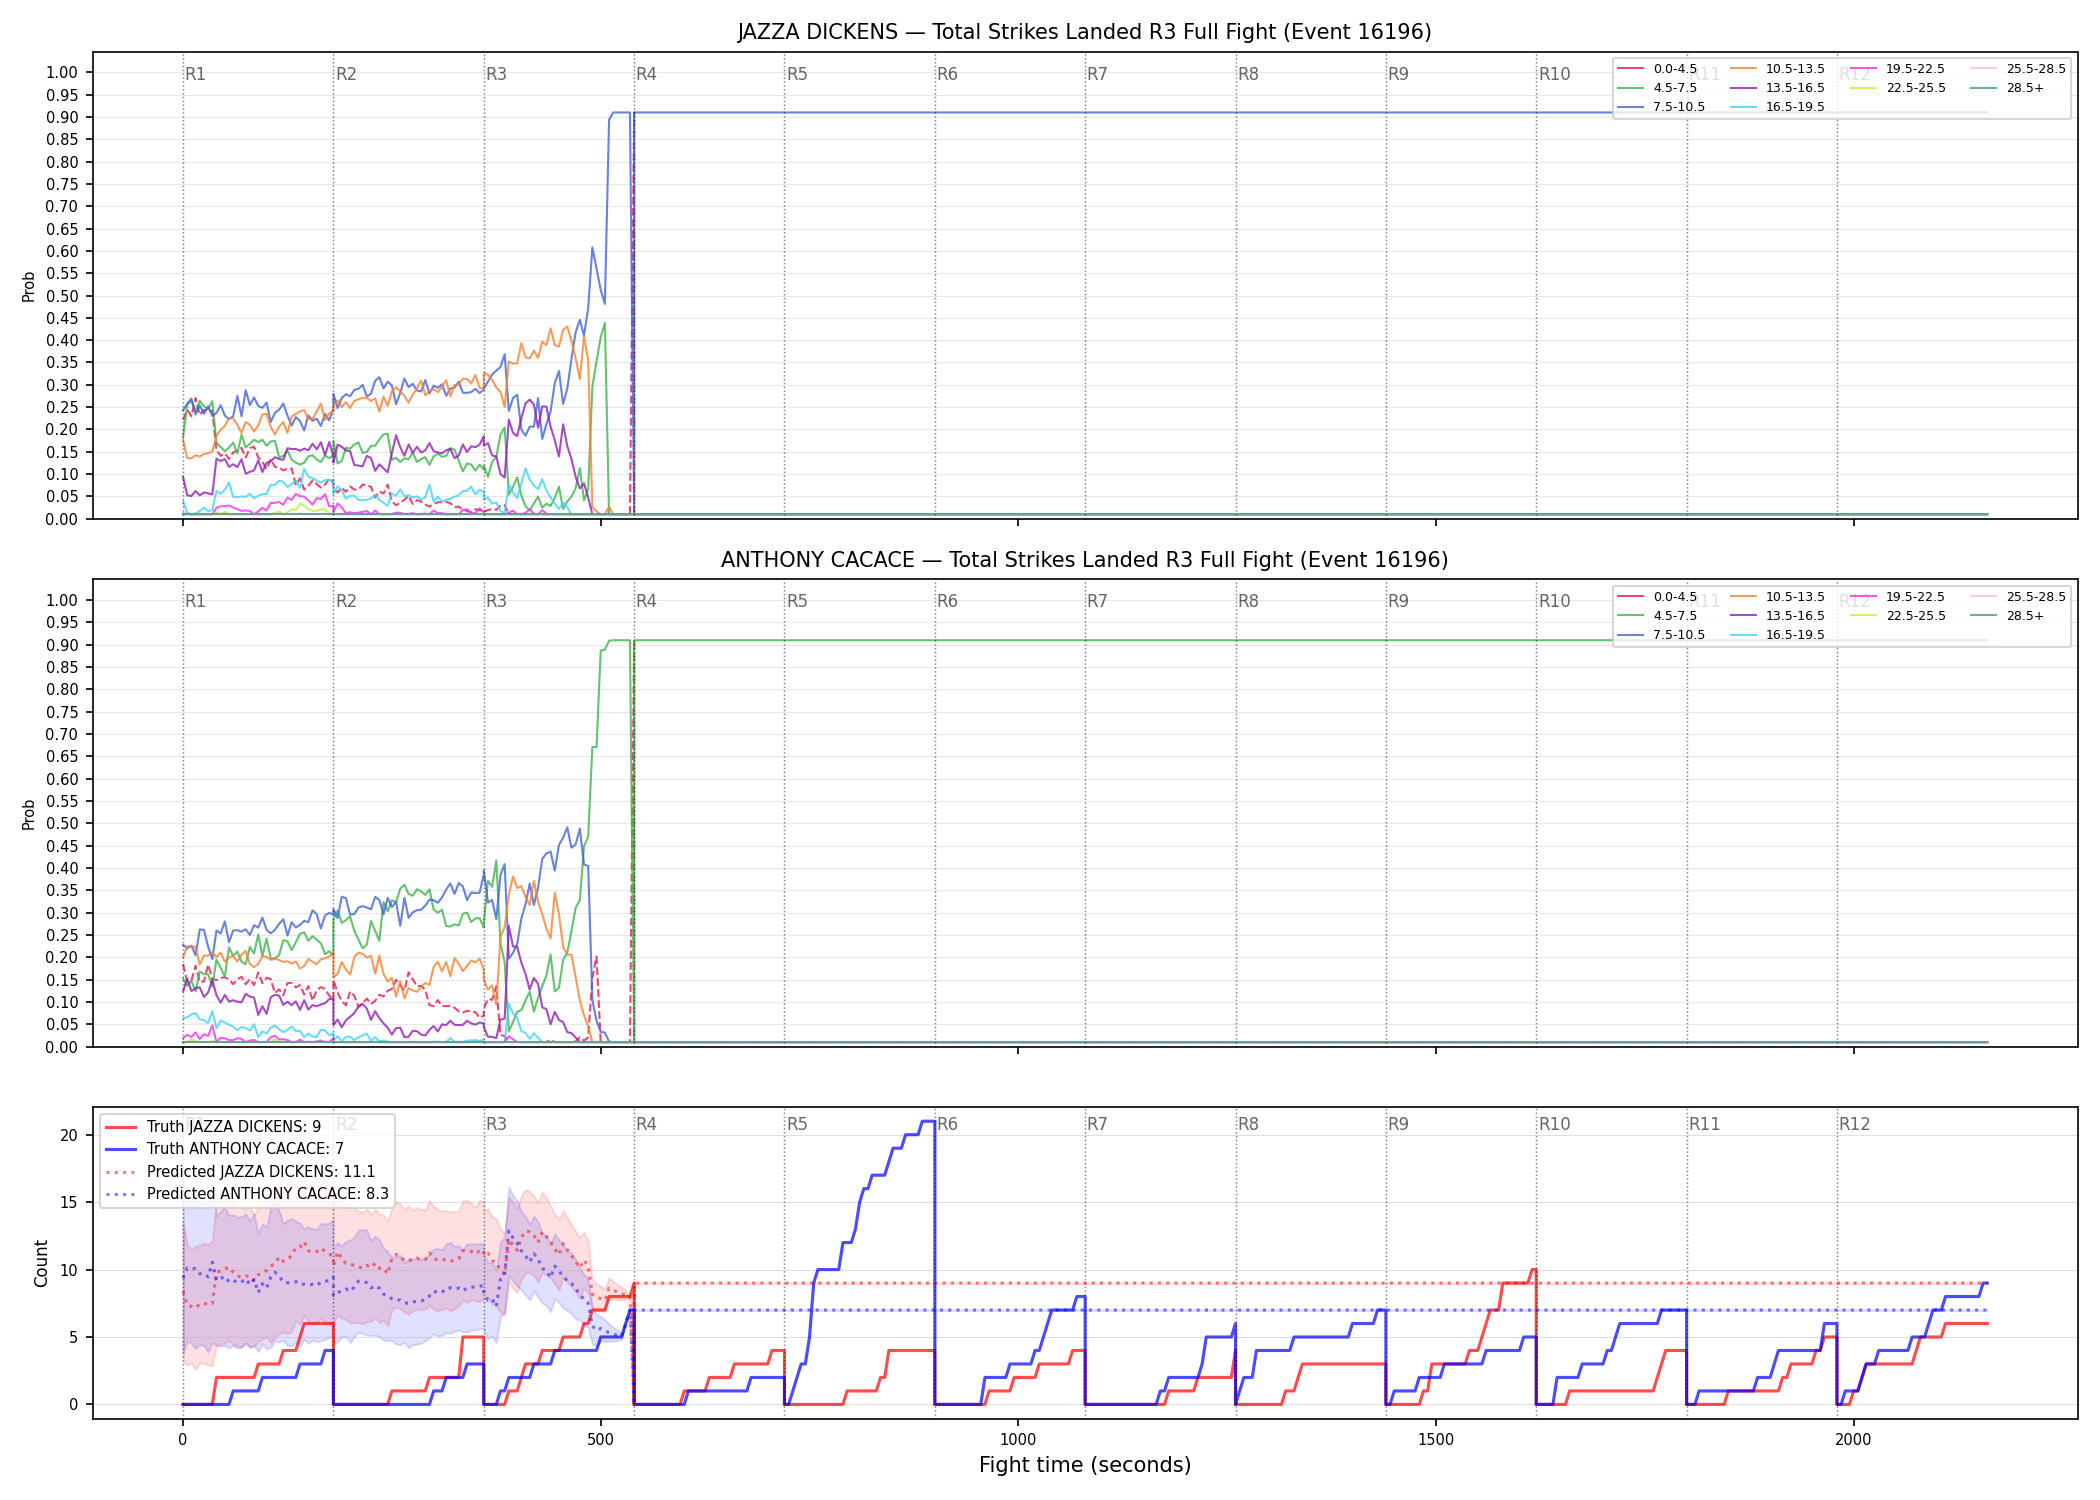
Task: Click the R12 label in the bottom chart
Action: 1855,1124
